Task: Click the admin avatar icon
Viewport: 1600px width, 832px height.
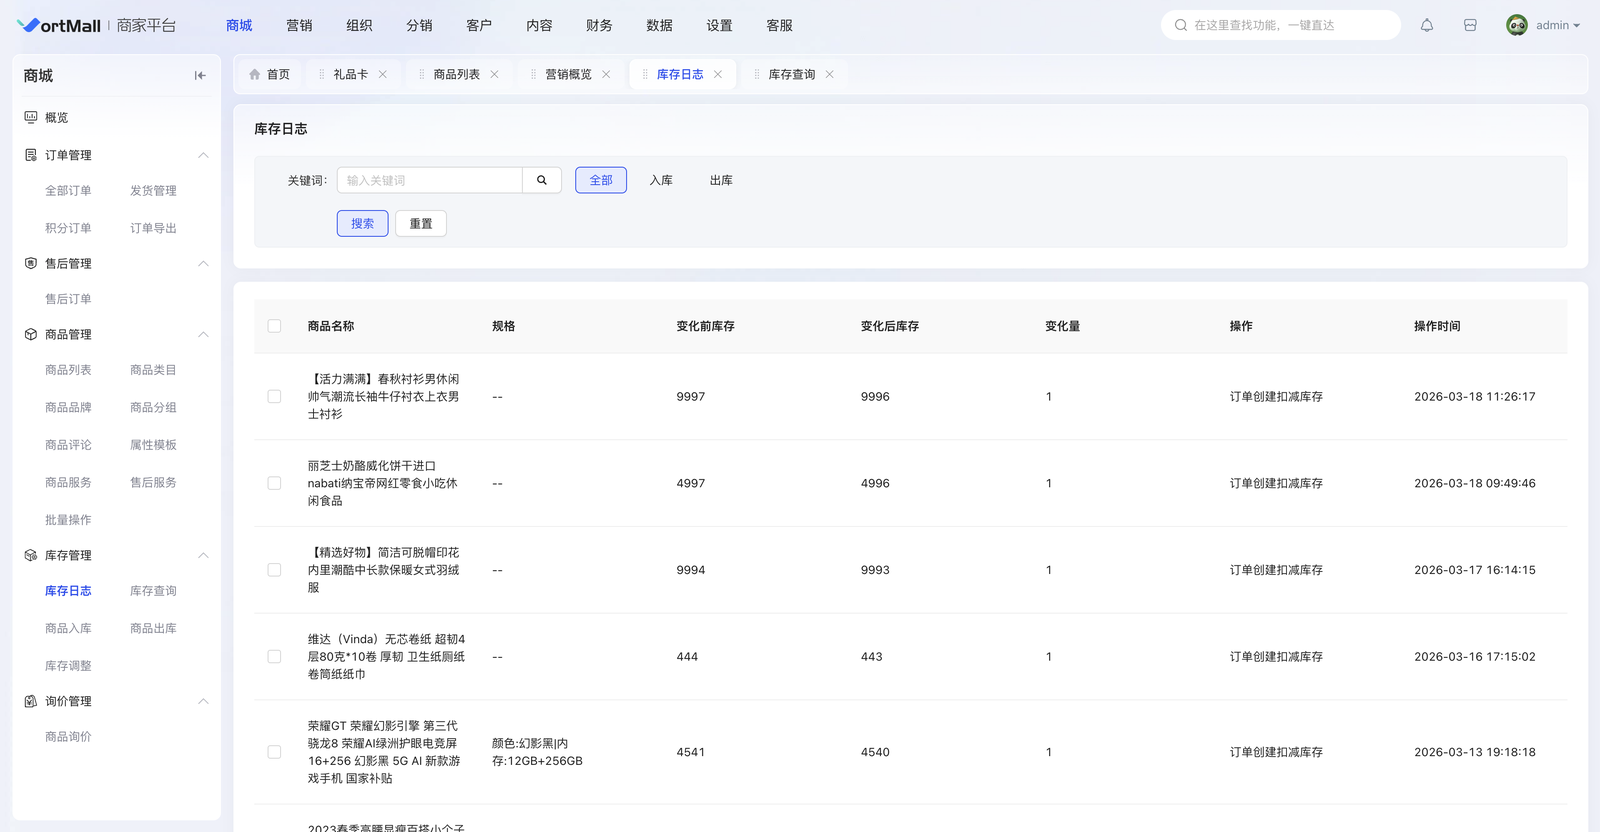Action: coord(1516,25)
